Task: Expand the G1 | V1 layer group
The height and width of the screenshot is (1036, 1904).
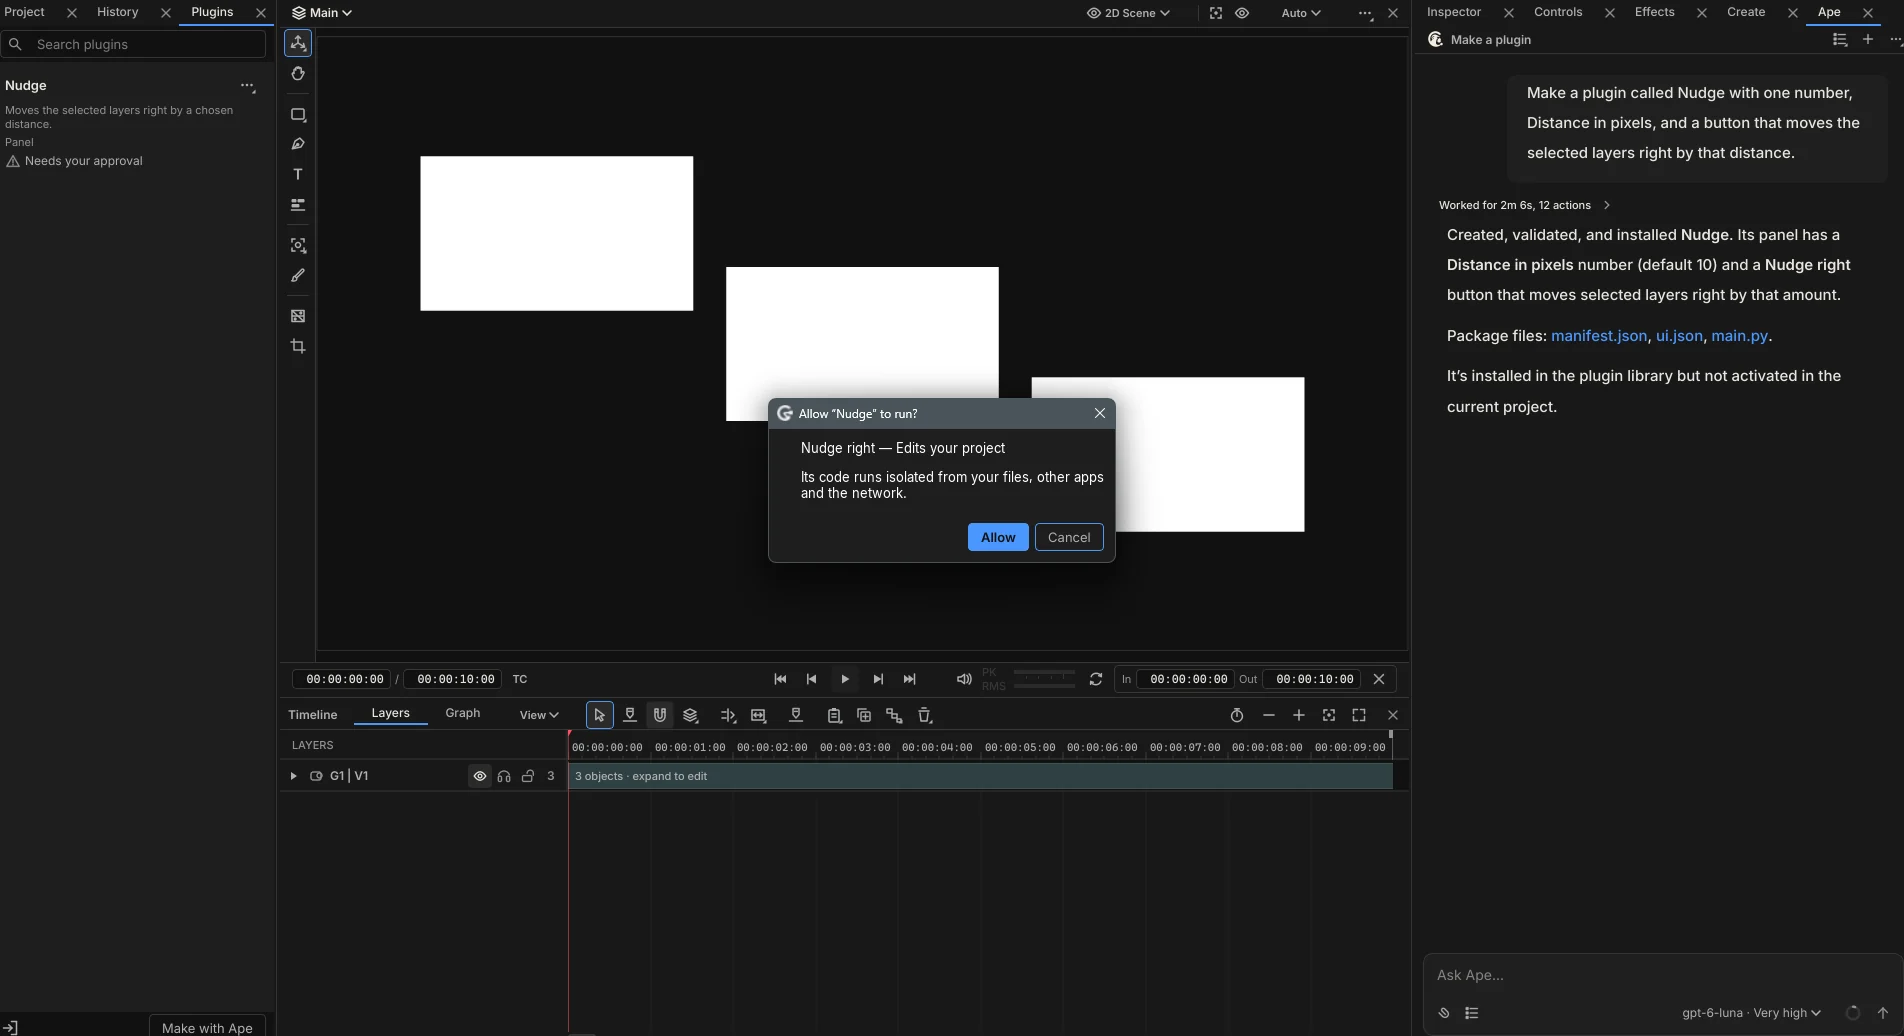Action: point(293,776)
